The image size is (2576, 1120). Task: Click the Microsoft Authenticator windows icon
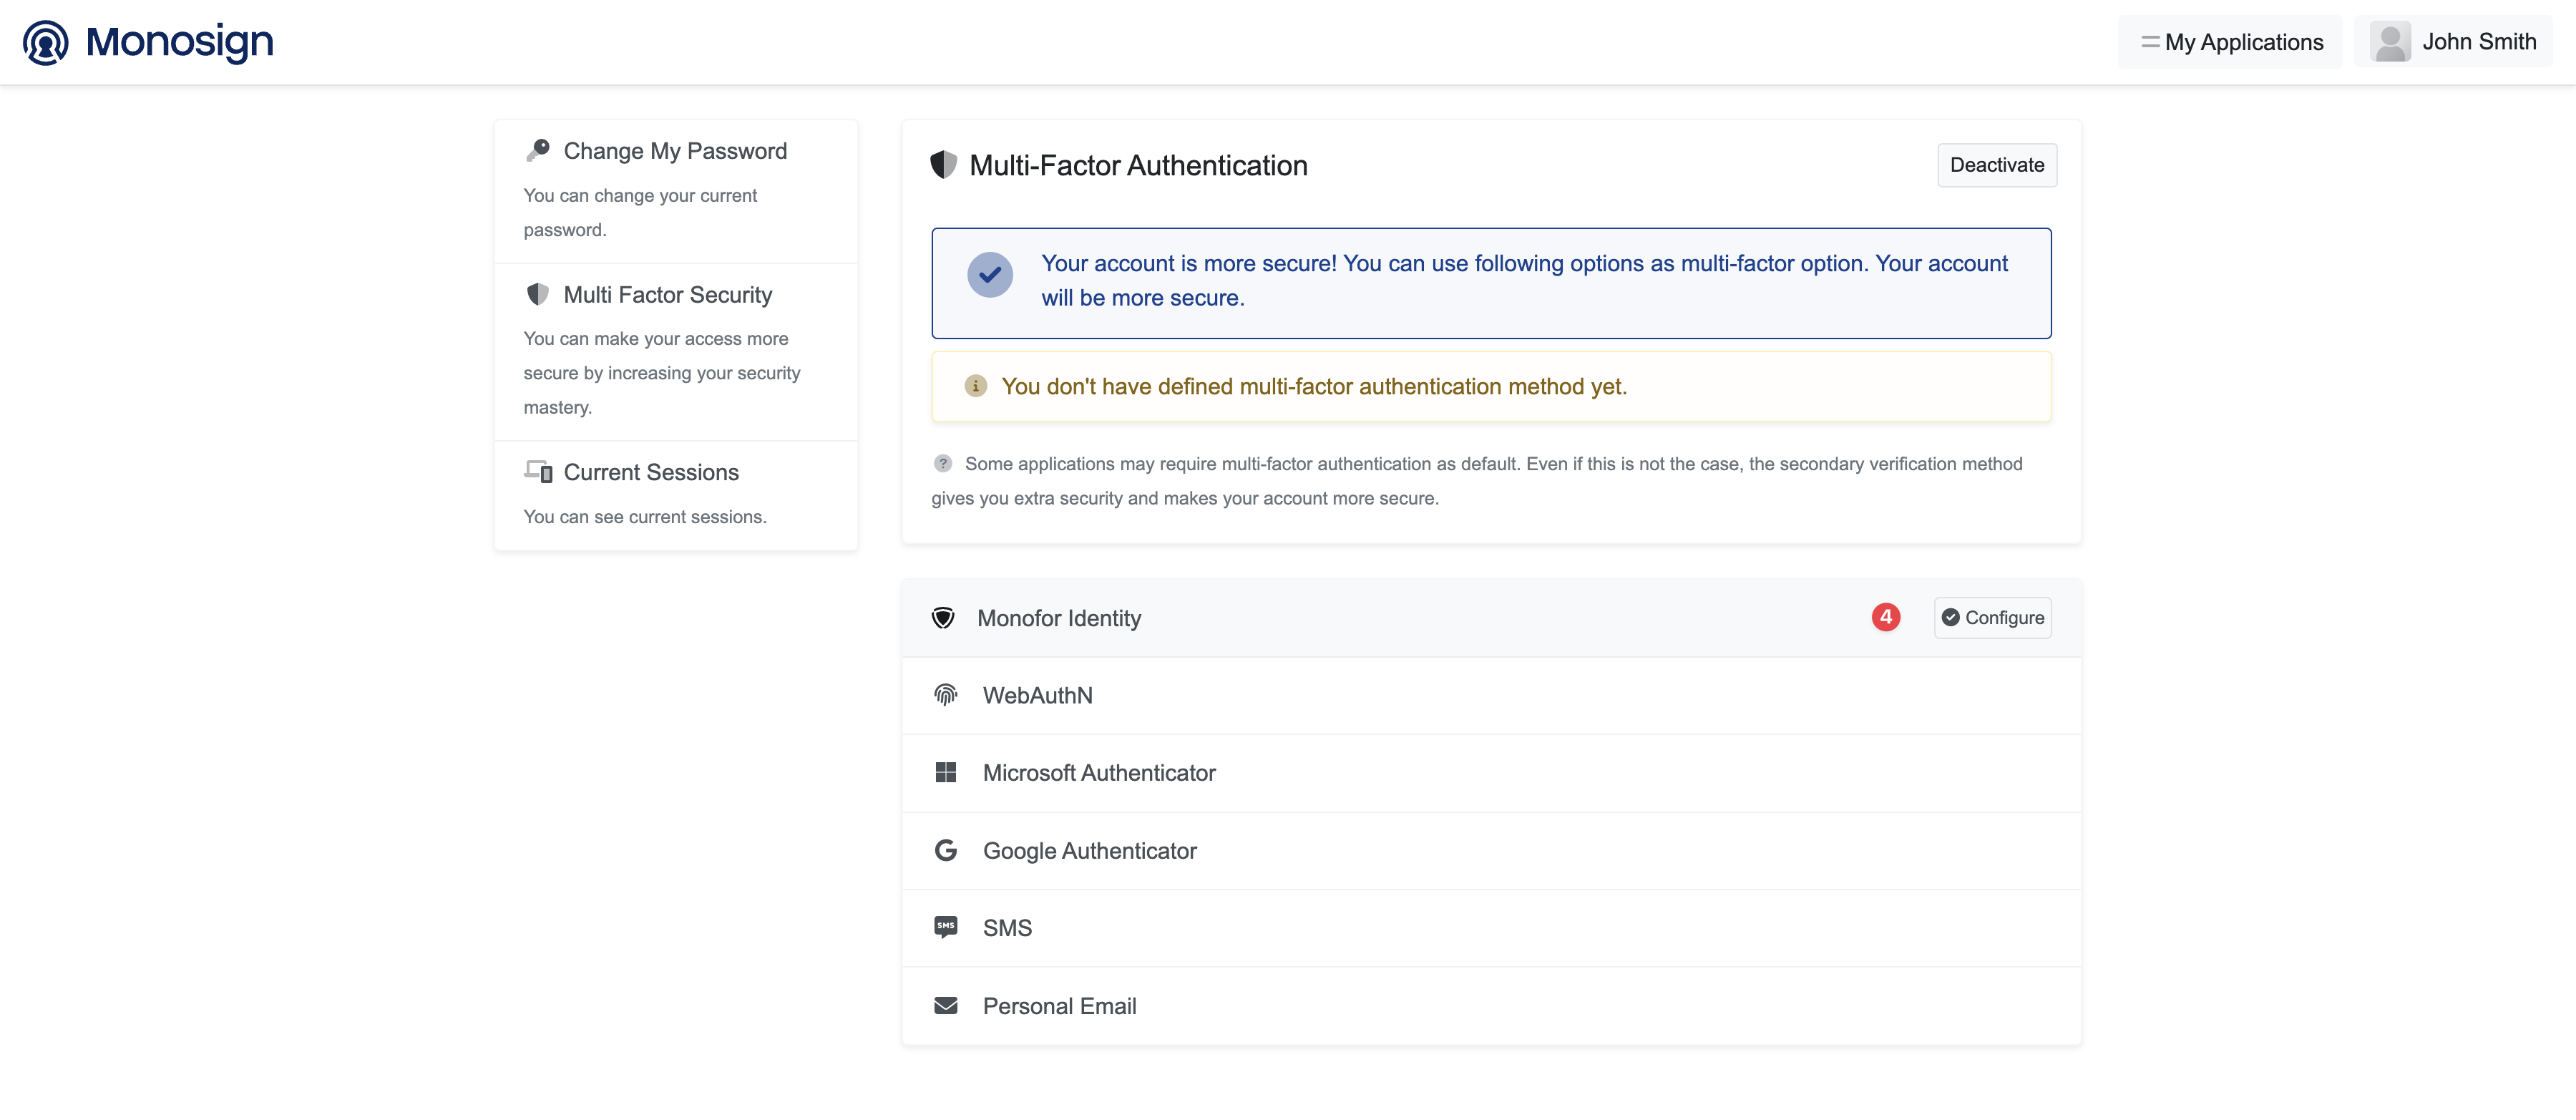[x=945, y=772]
